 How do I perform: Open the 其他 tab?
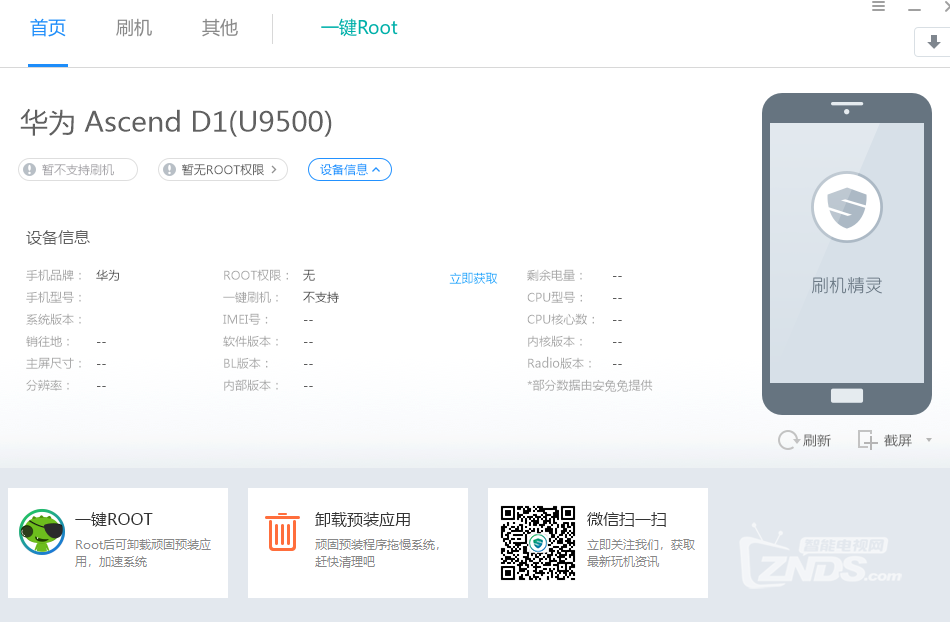(x=219, y=28)
